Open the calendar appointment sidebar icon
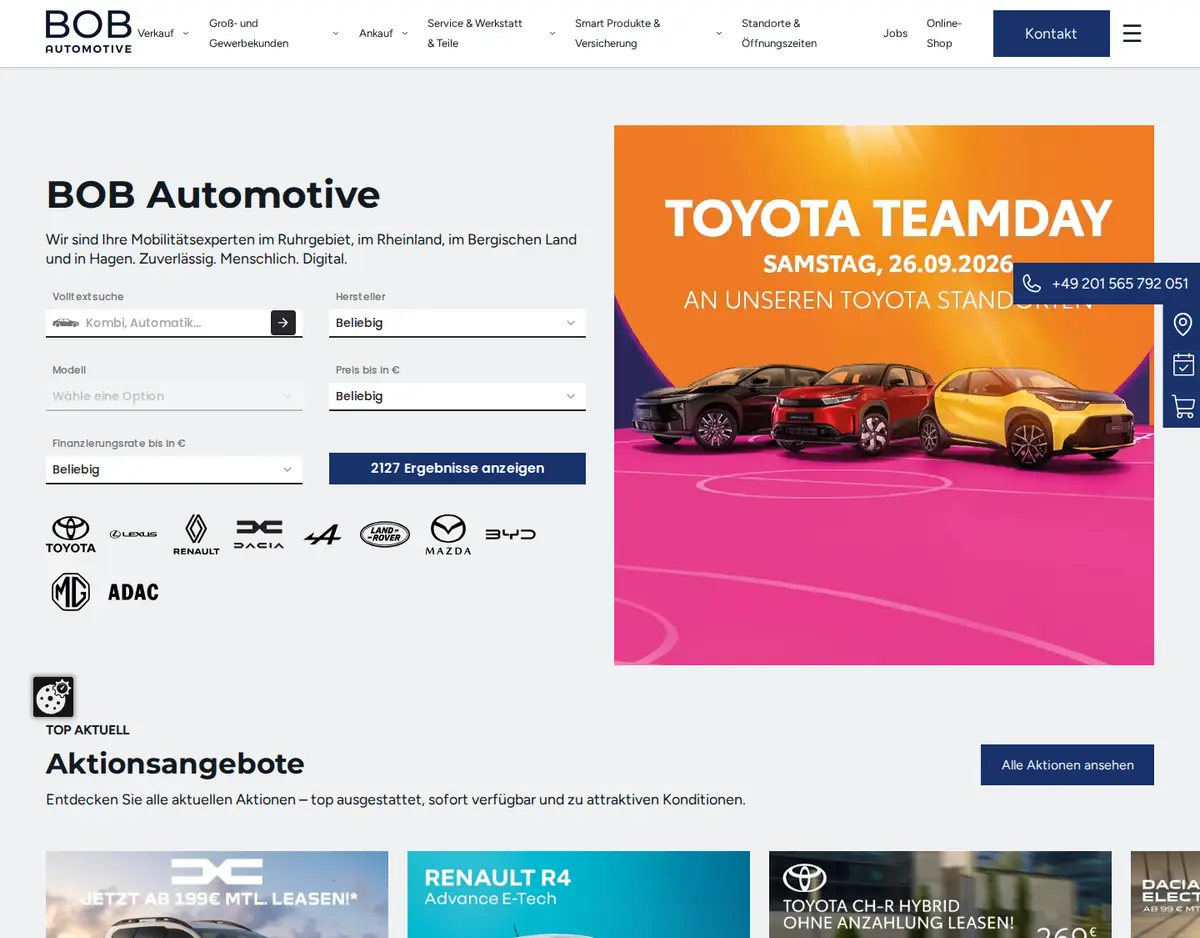 (x=1183, y=365)
